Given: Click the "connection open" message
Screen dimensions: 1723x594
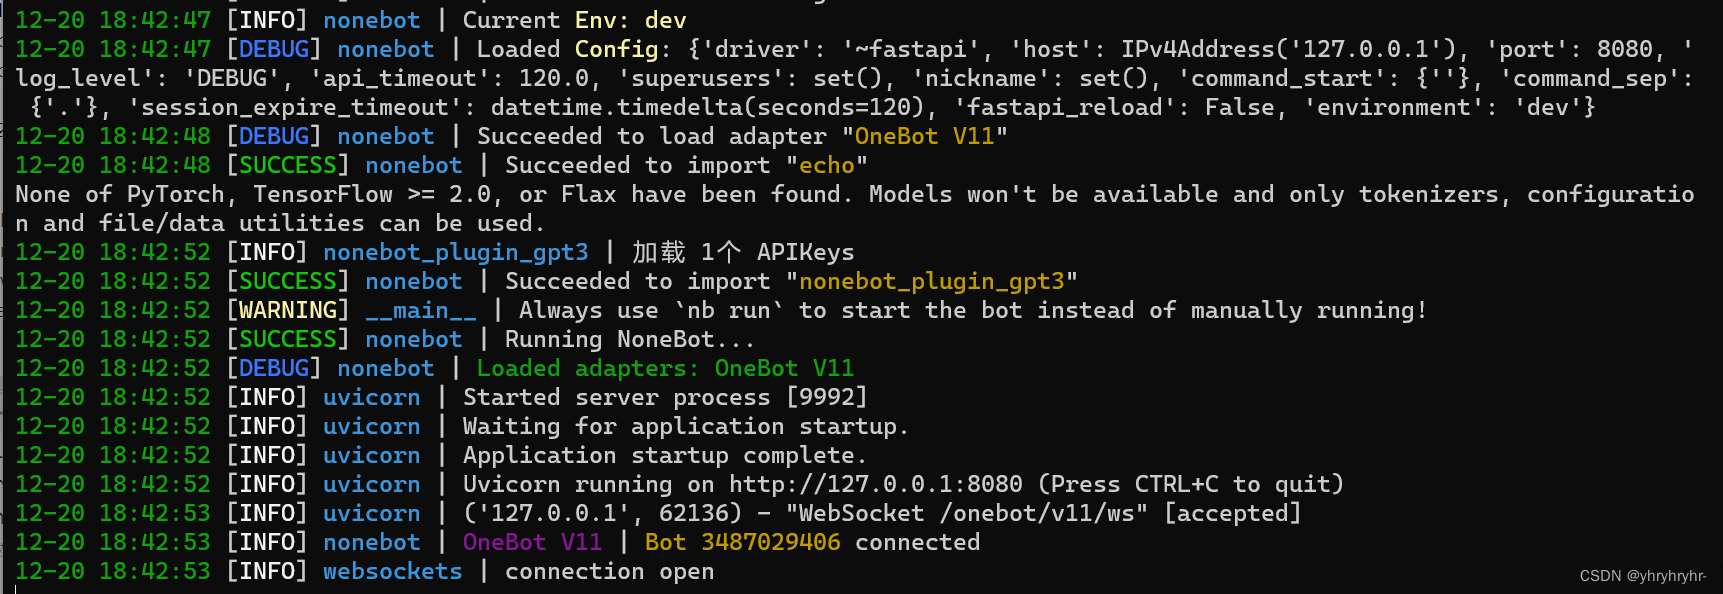Looking at the screenshot, I should [x=610, y=571].
